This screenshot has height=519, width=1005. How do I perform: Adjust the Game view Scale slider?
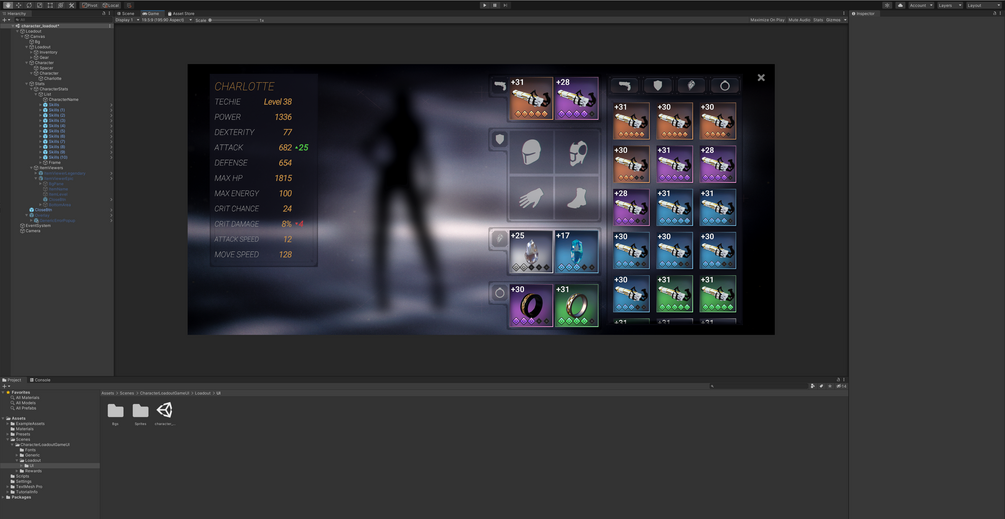point(235,20)
